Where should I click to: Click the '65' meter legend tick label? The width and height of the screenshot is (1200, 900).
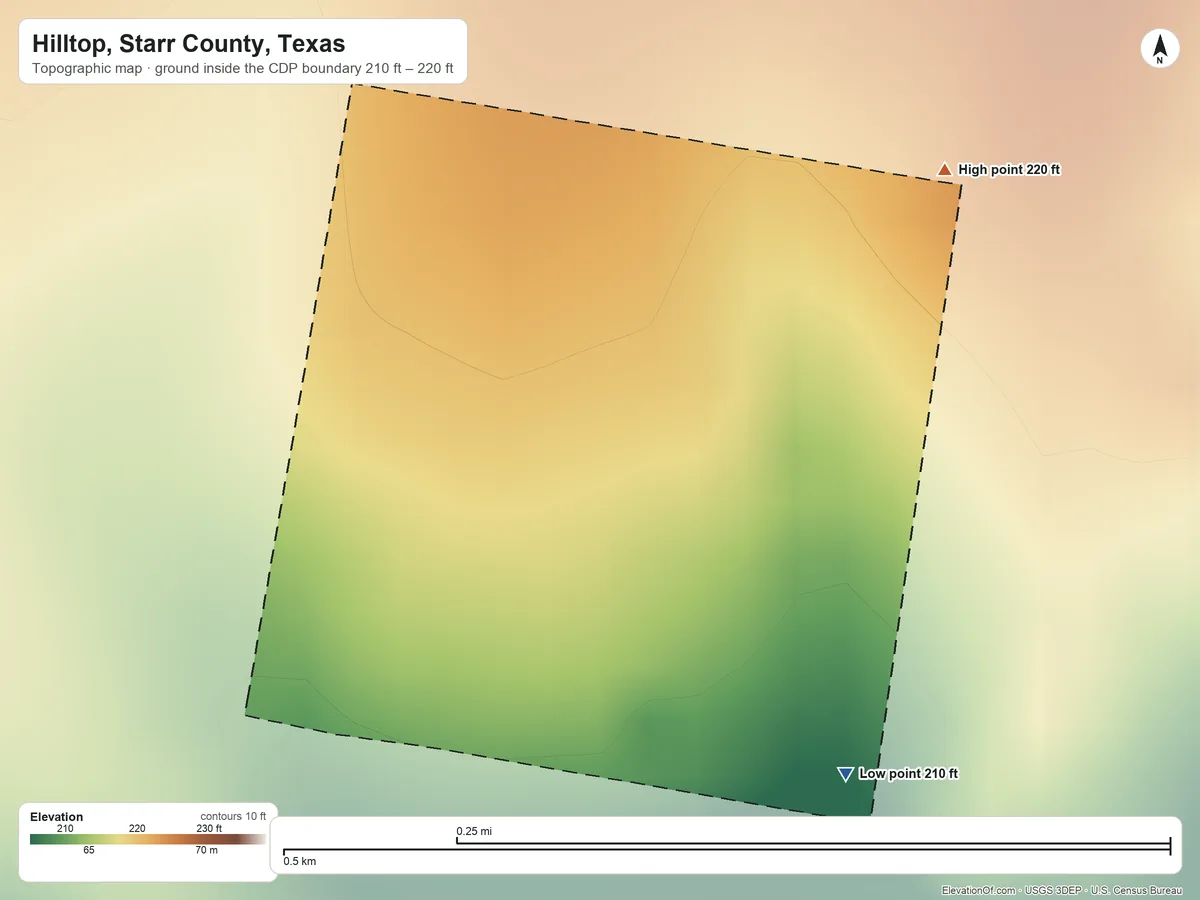pyautogui.click(x=89, y=850)
